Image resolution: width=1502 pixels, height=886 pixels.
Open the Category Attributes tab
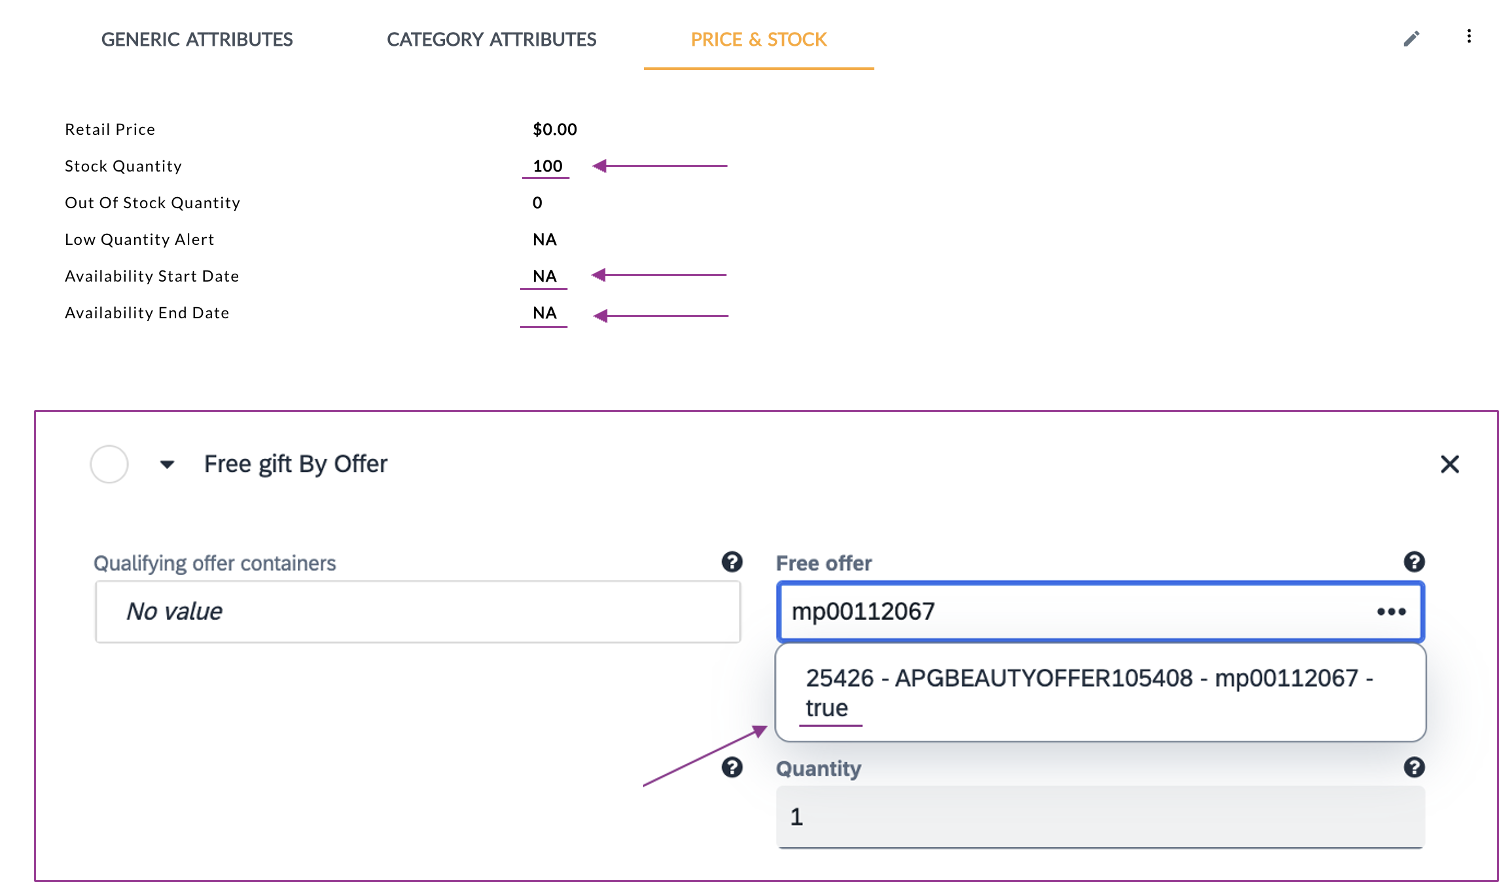pyautogui.click(x=491, y=40)
